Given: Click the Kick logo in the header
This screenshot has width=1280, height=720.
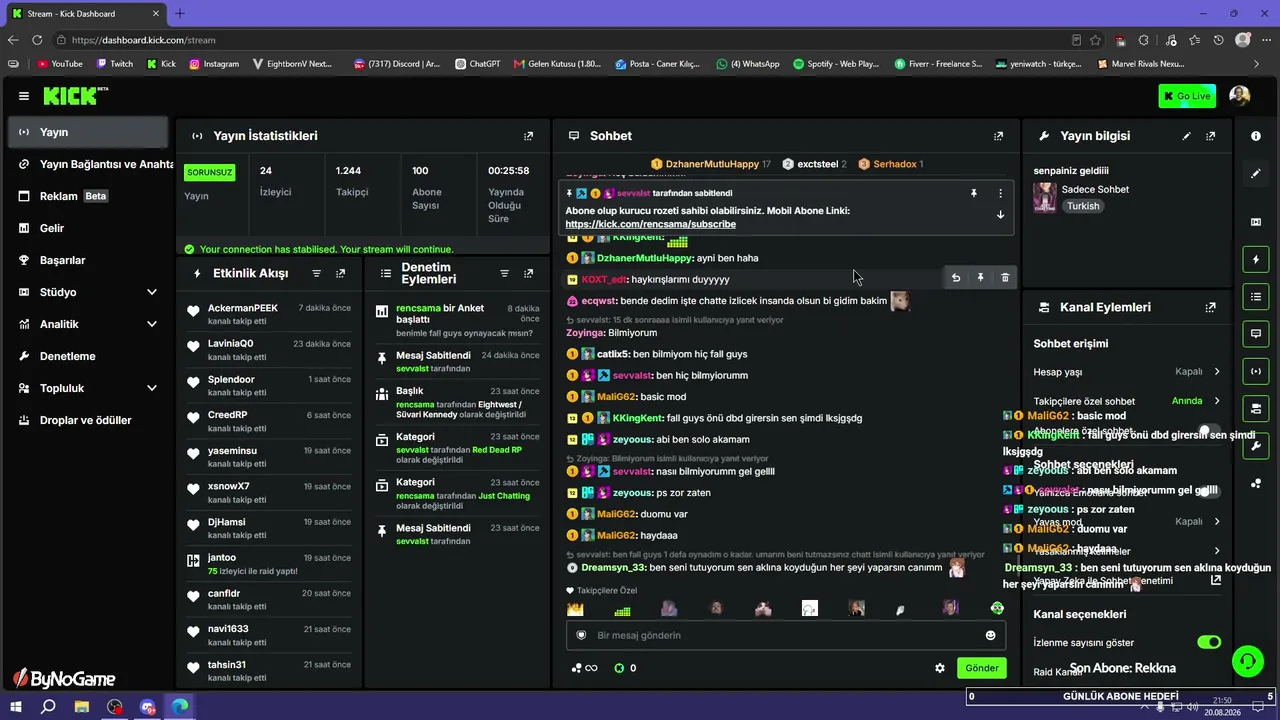Looking at the screenshot, I should tap(76, 96).
